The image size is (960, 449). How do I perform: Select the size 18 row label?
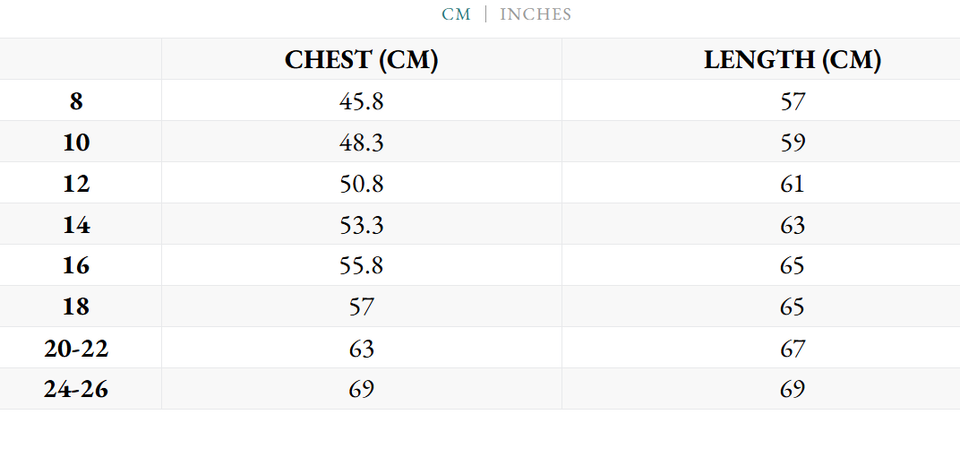76,307
